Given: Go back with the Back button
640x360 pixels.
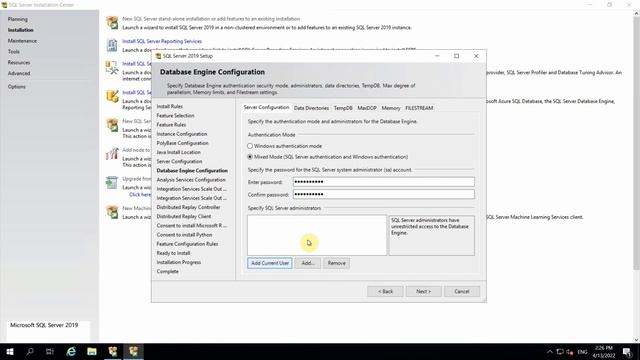Looking at the screenshot, I should click(385, 291).
